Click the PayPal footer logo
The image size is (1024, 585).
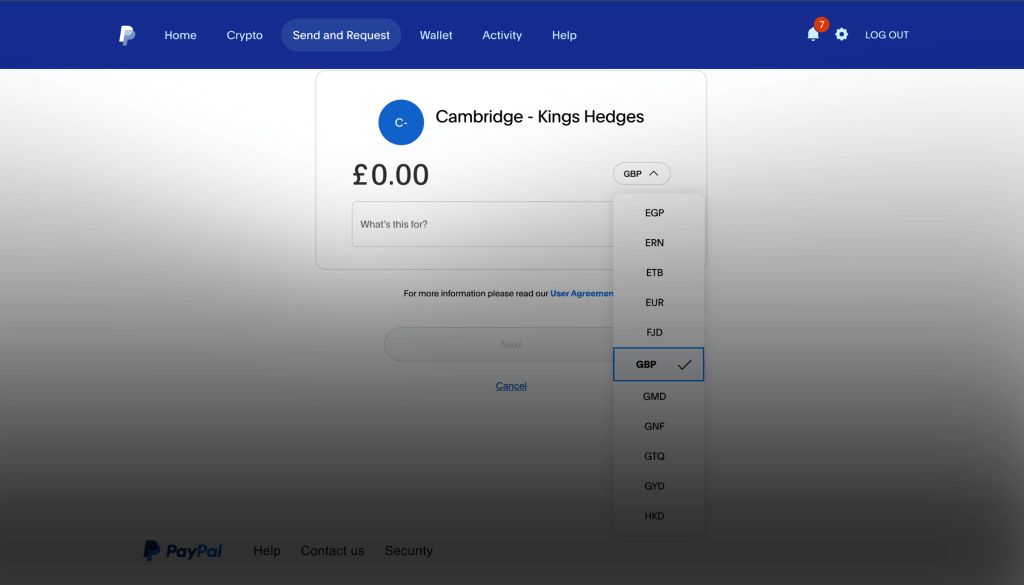click(x=183, y=551)
